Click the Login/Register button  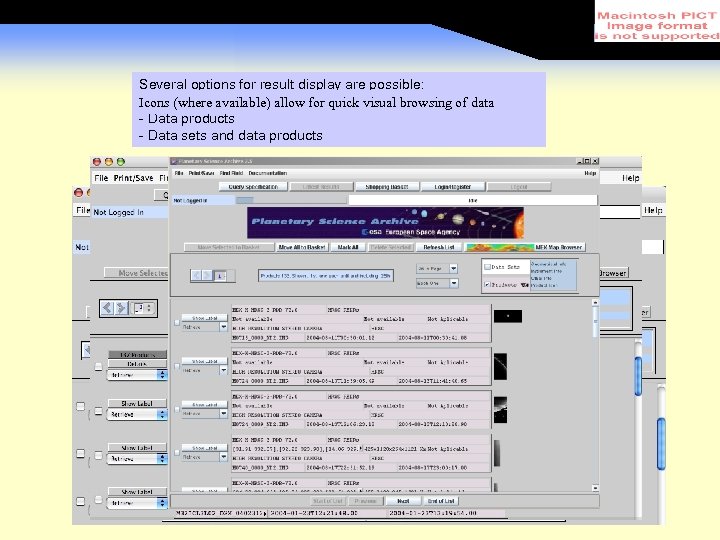[452, 187]
